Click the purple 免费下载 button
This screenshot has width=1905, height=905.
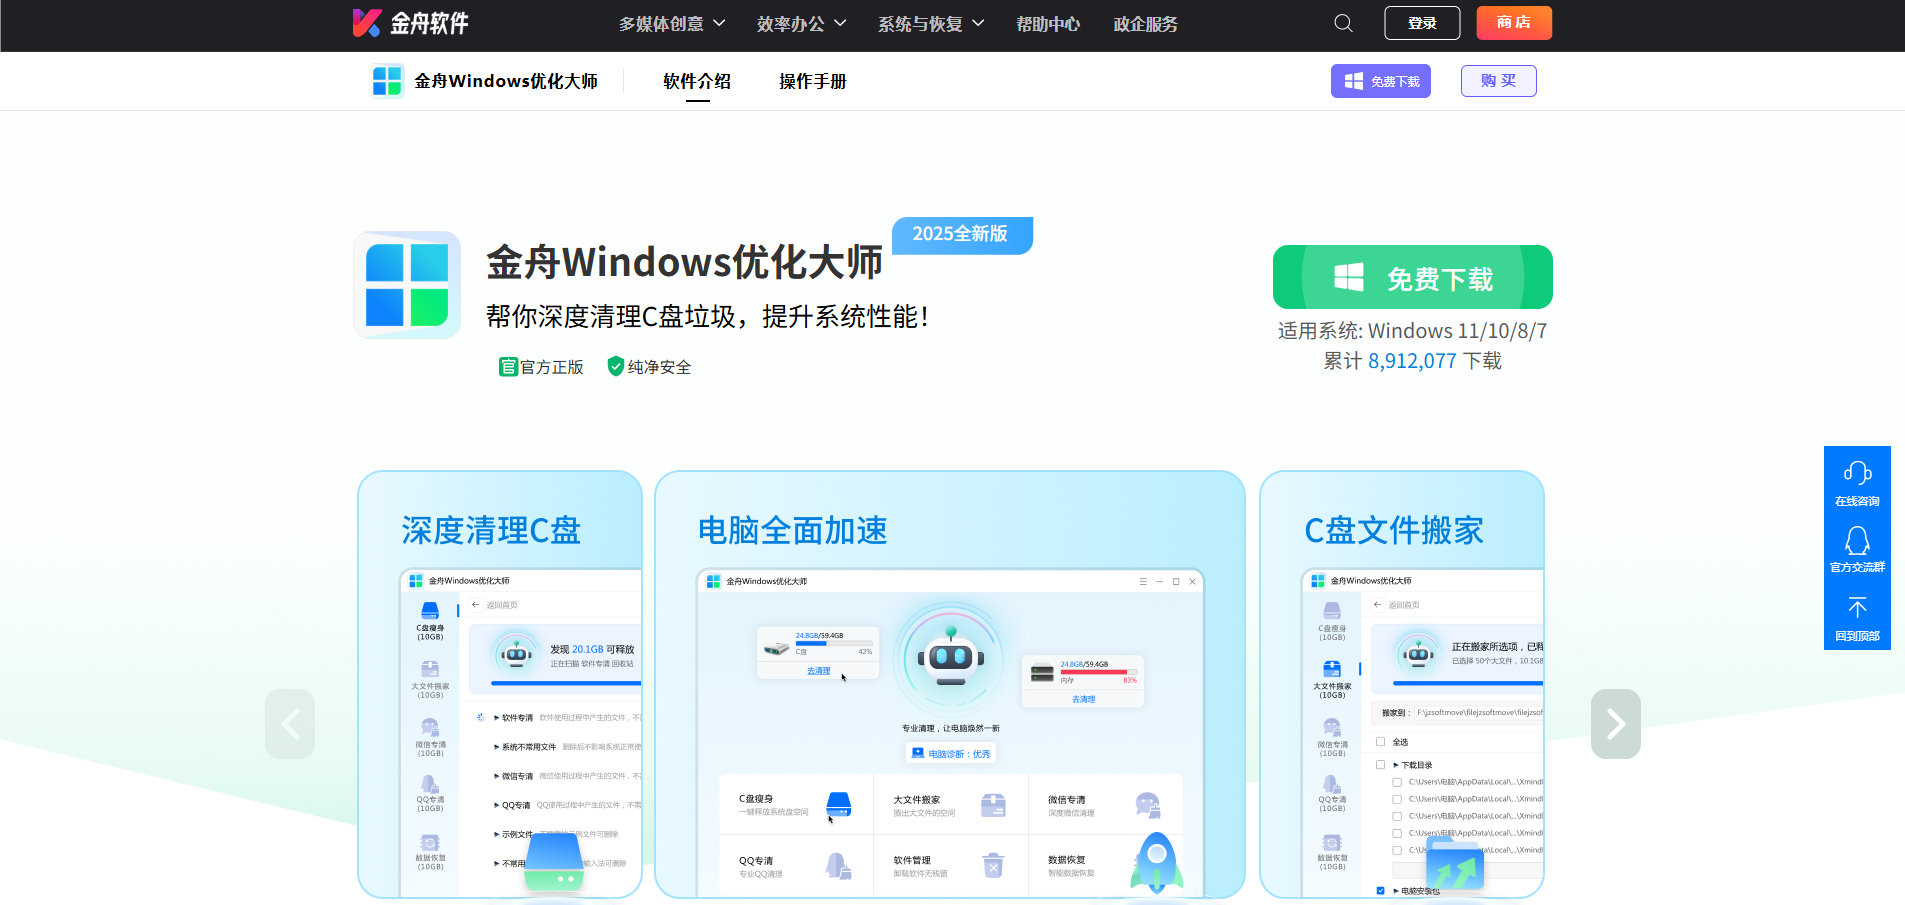tap(1381, 81)
